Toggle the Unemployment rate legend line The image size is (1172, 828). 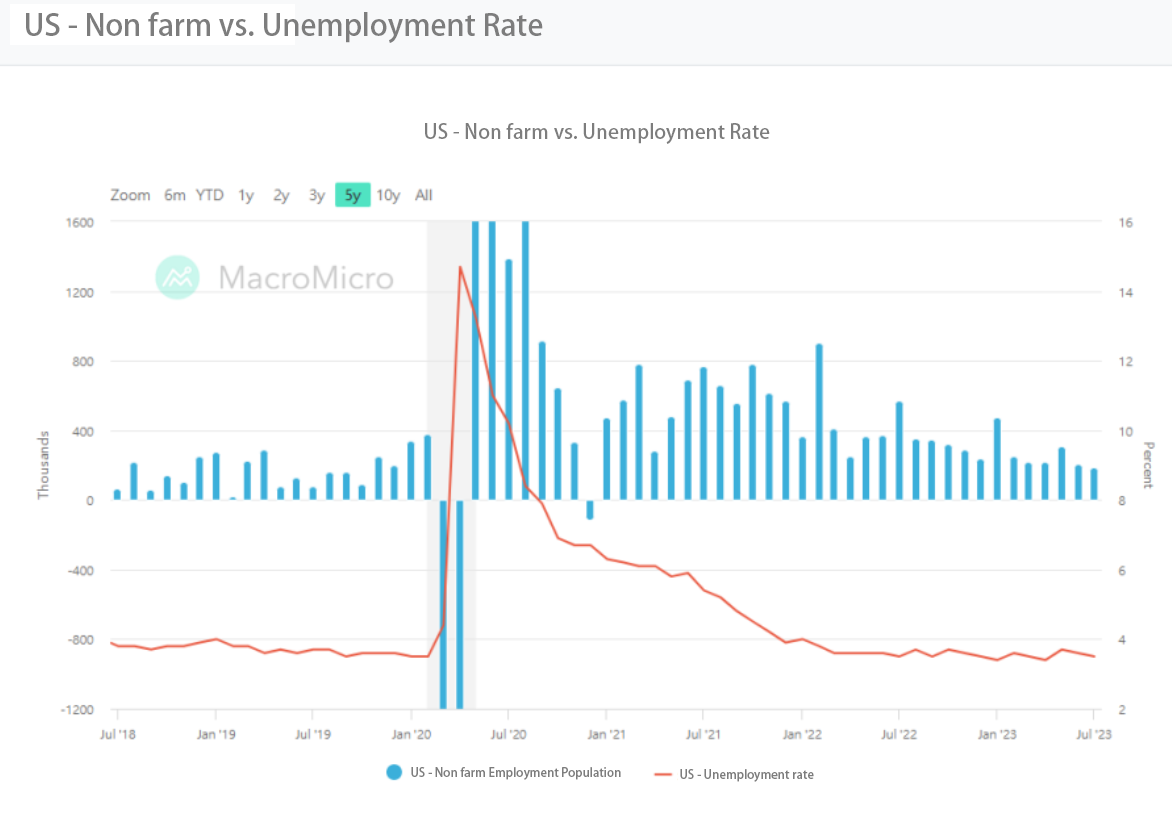(x=662, y=774)
